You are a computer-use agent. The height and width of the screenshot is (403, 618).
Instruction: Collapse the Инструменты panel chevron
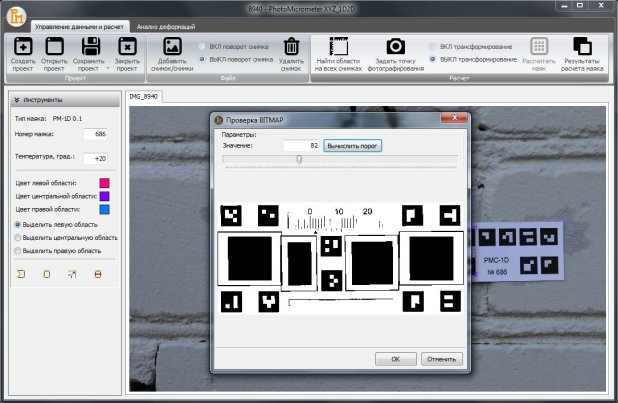tap(17, 100)
